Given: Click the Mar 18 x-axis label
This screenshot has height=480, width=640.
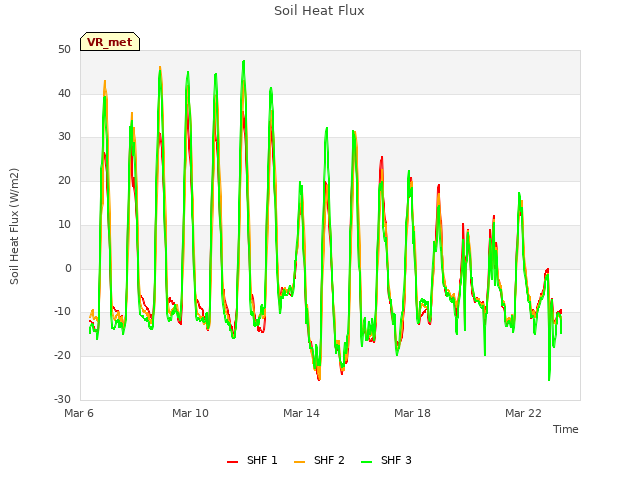Looking at the screenshot, I should click(412, 413).
